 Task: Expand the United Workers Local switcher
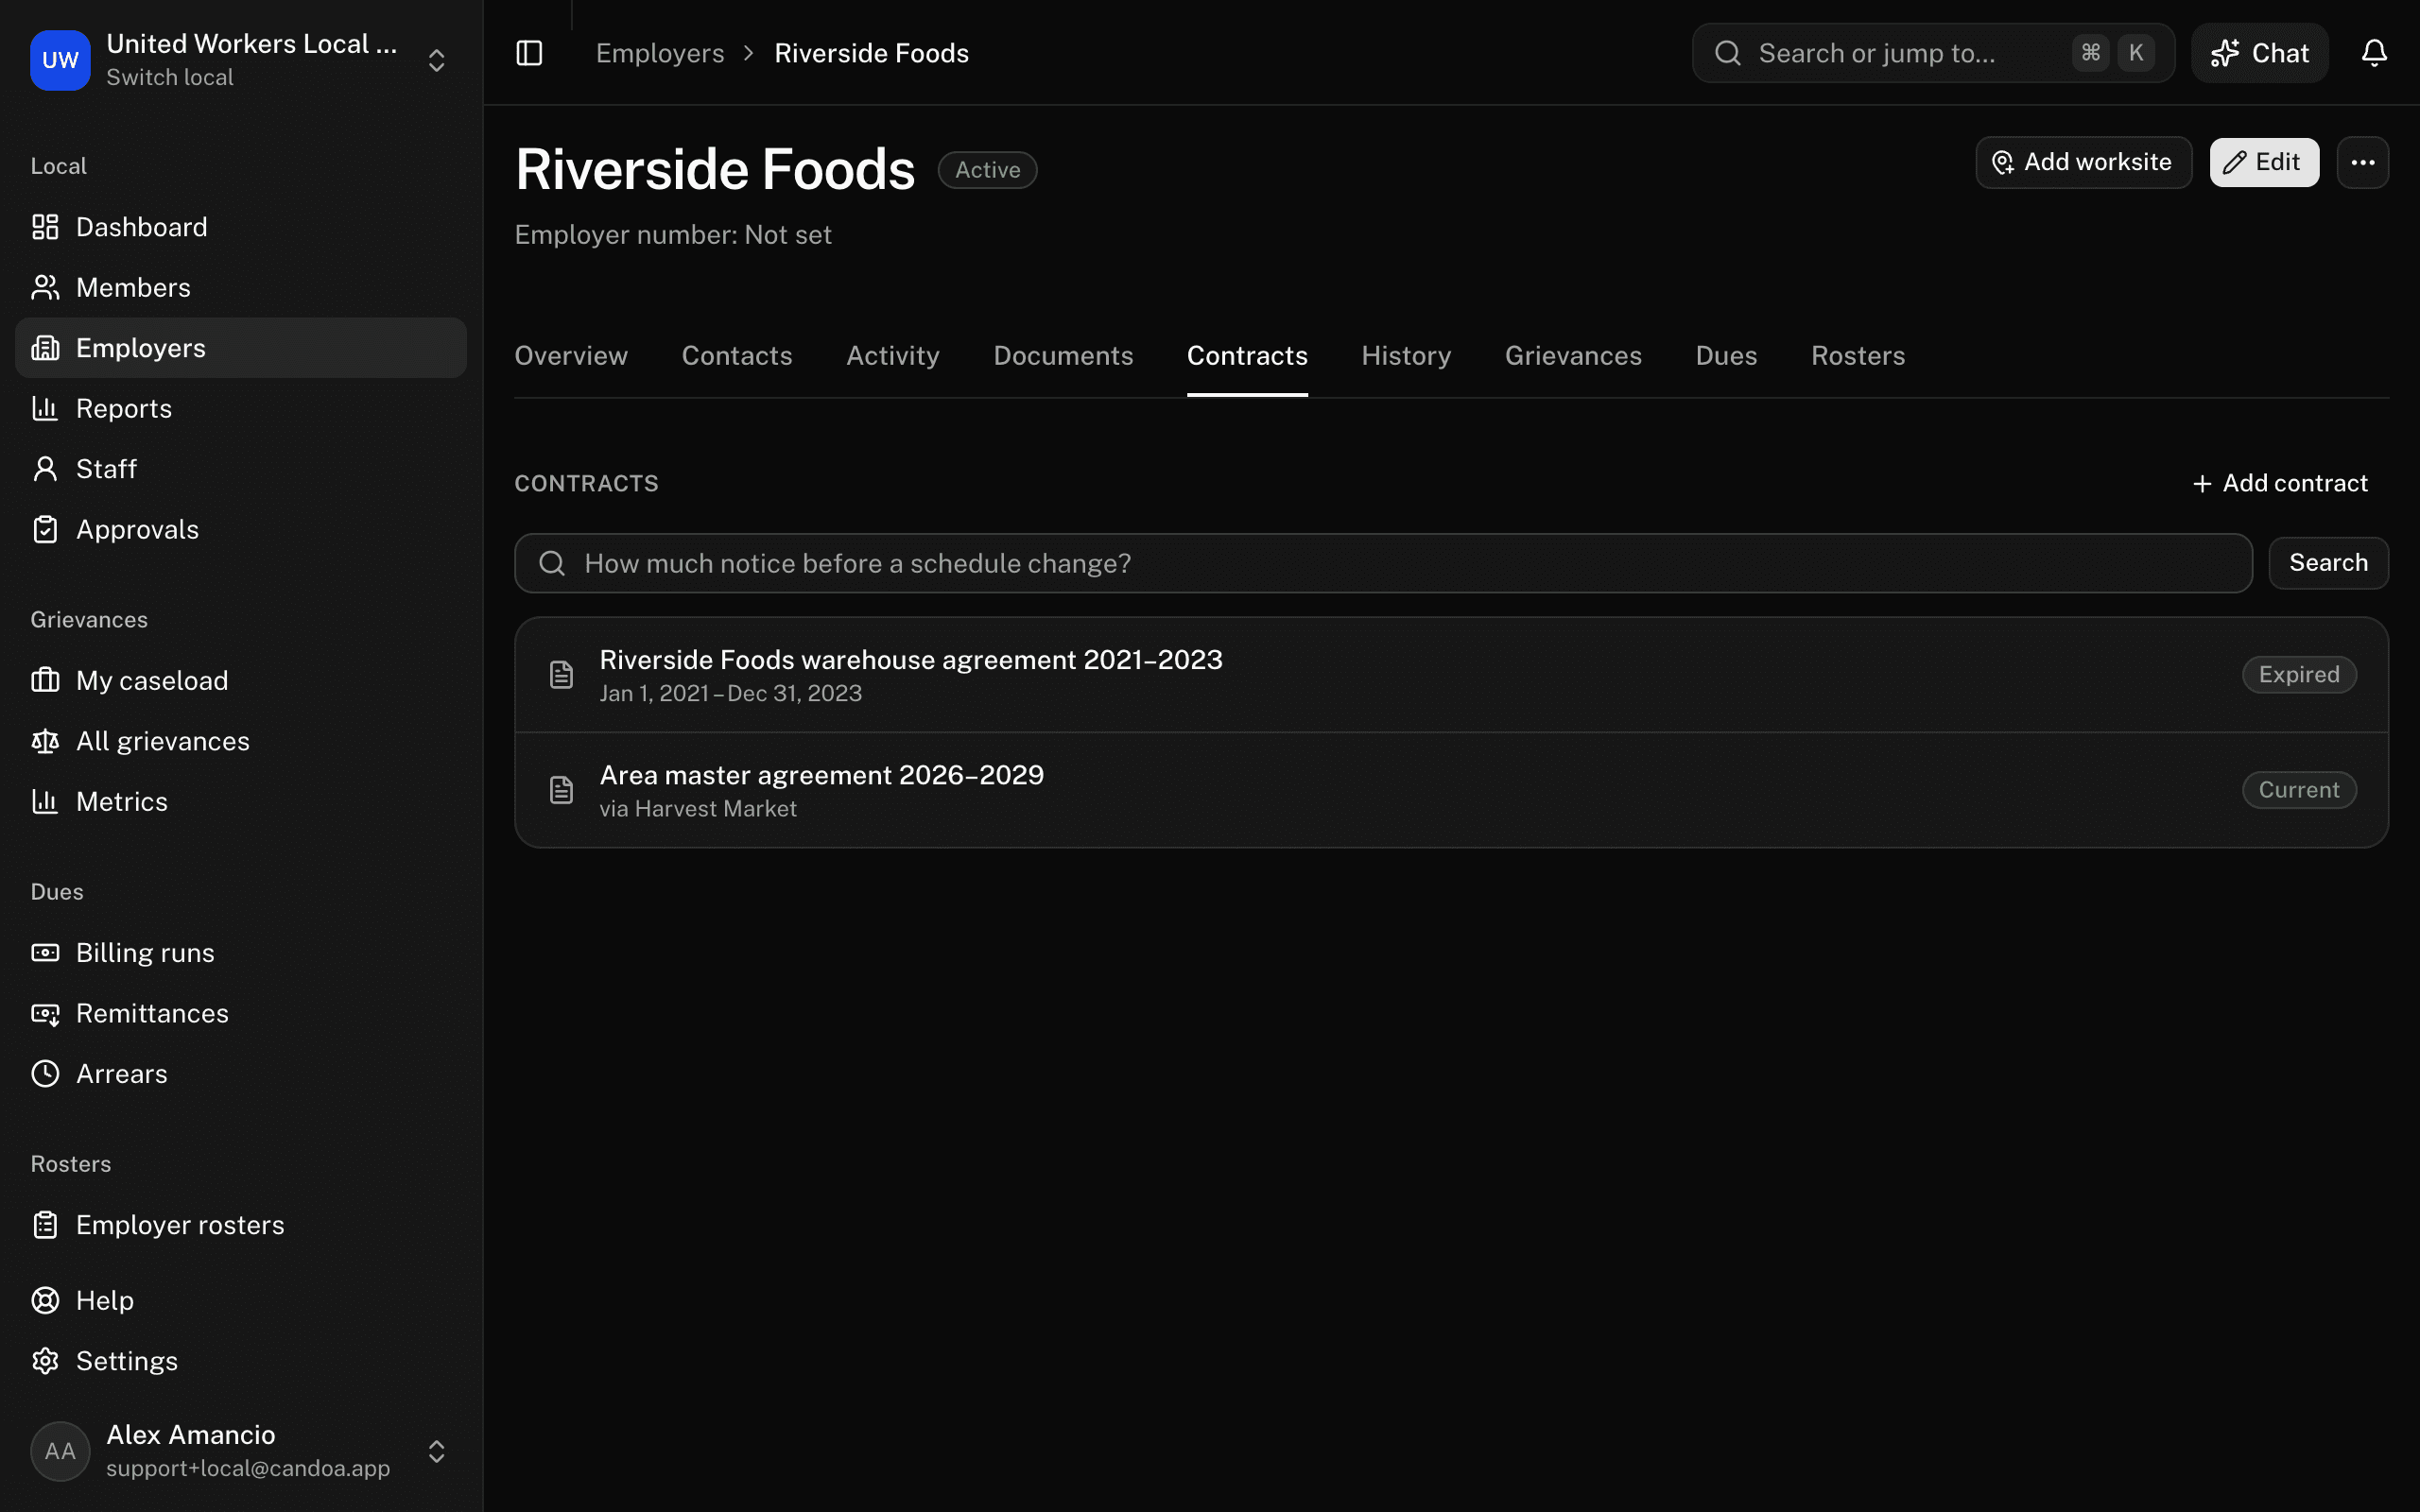click(x=436, y=60)
